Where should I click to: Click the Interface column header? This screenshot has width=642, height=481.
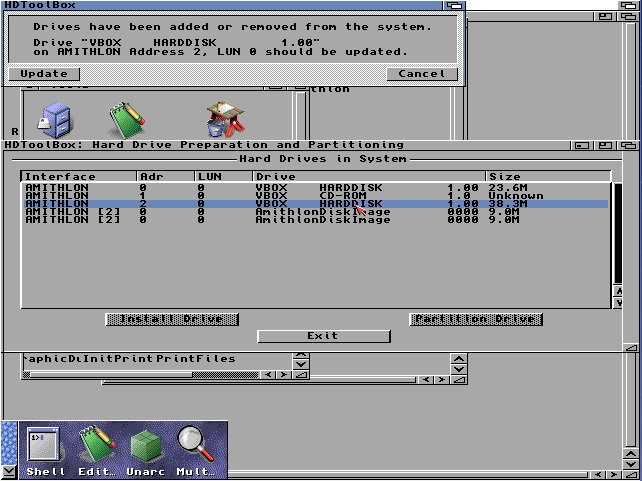[79, 176]
